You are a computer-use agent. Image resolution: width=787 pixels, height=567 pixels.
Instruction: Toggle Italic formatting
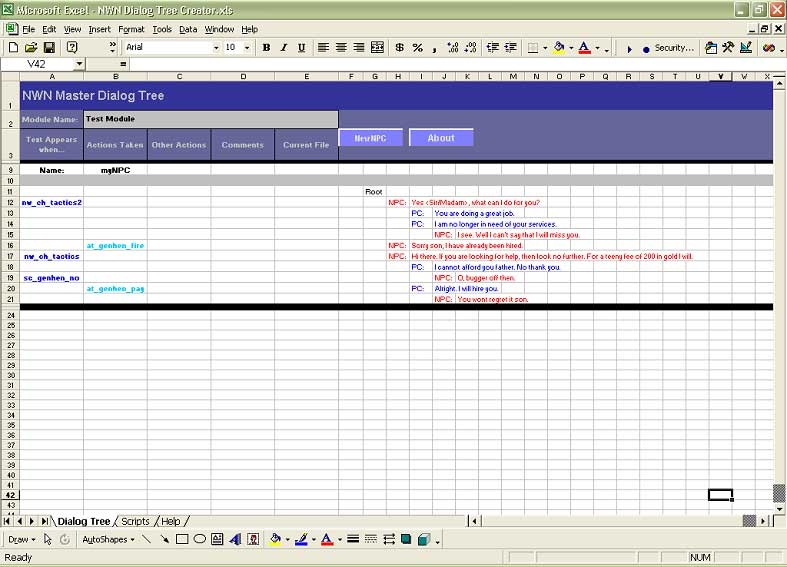284,47
